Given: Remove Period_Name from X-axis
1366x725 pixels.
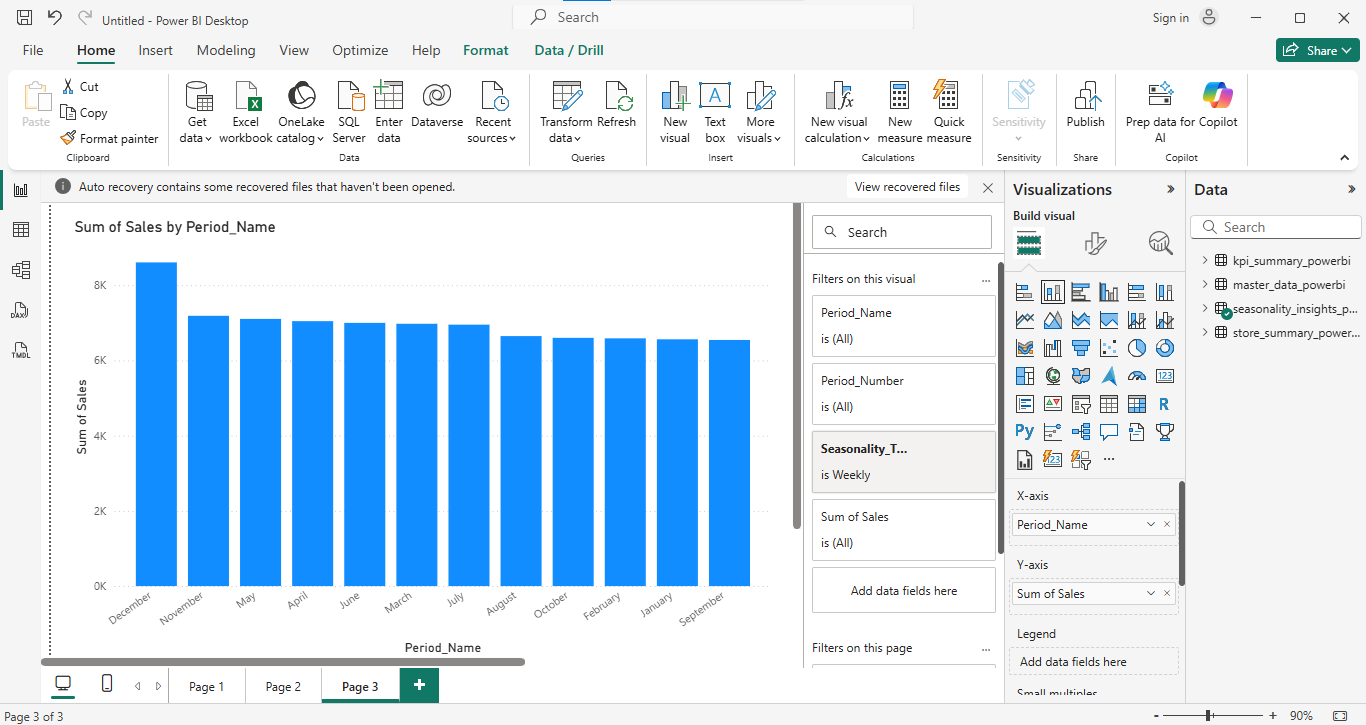Looking at the screenshot, I should point(1167,524).
